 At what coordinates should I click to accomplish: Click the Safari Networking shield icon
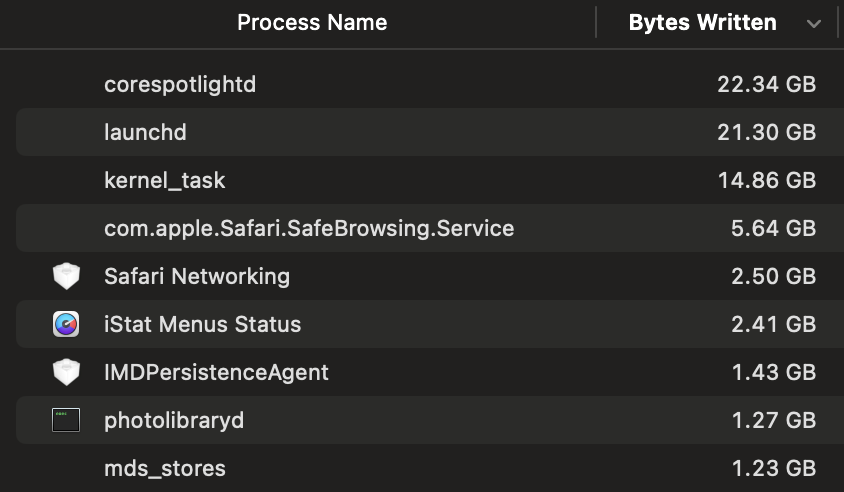(66, 276)
